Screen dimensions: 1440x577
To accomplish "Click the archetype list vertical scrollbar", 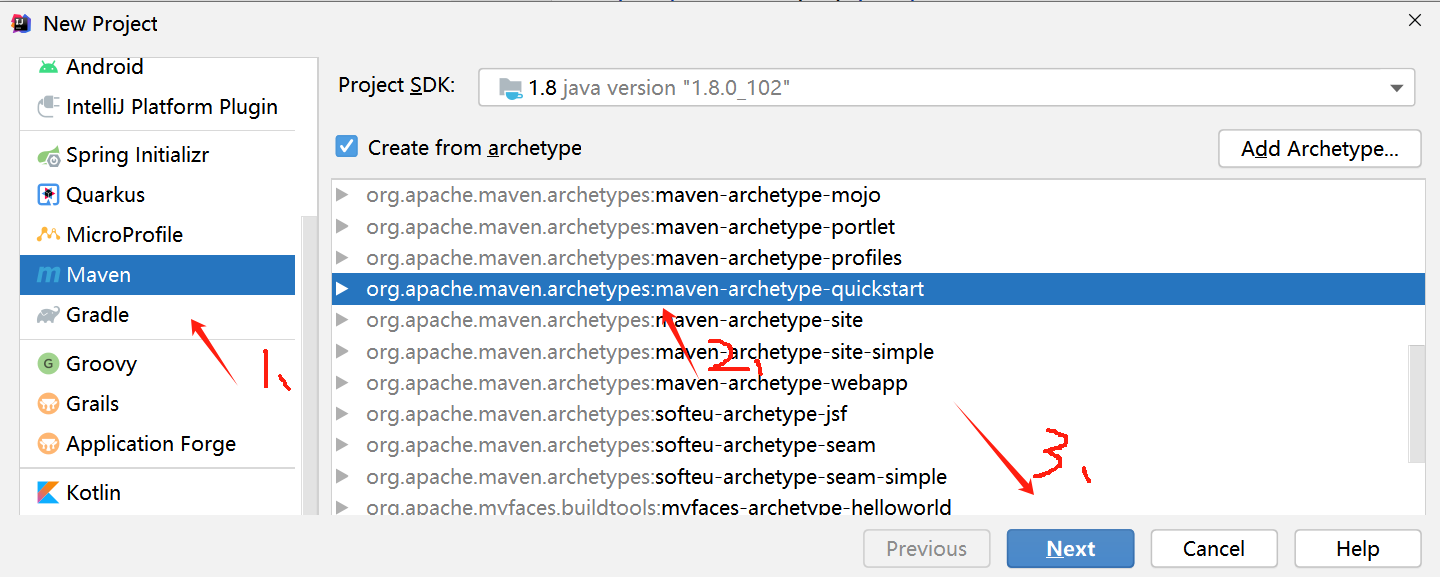I will (1416, 404).
